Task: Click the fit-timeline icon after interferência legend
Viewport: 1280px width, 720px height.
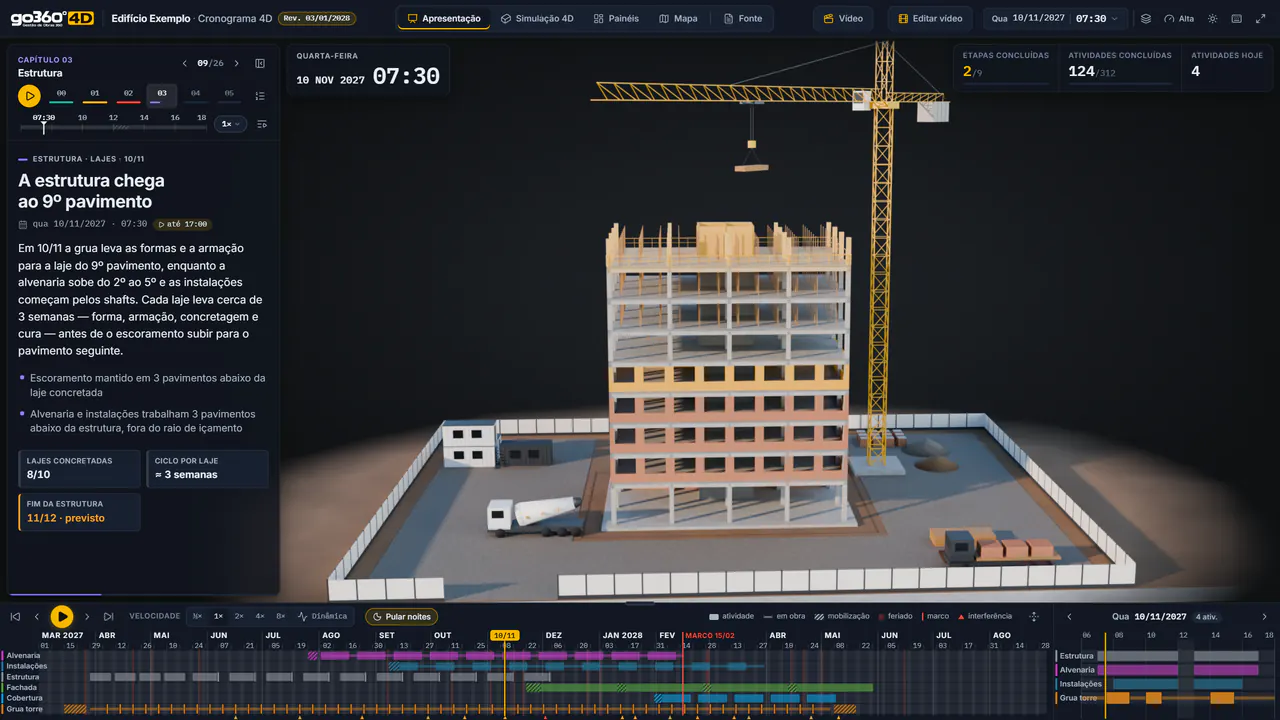Action: 1034,617
